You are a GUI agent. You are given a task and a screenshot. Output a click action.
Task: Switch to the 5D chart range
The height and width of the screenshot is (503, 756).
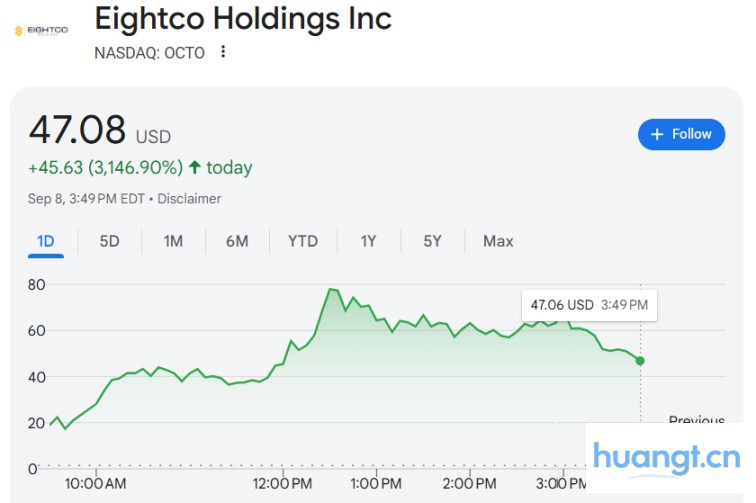click(109, 241)
